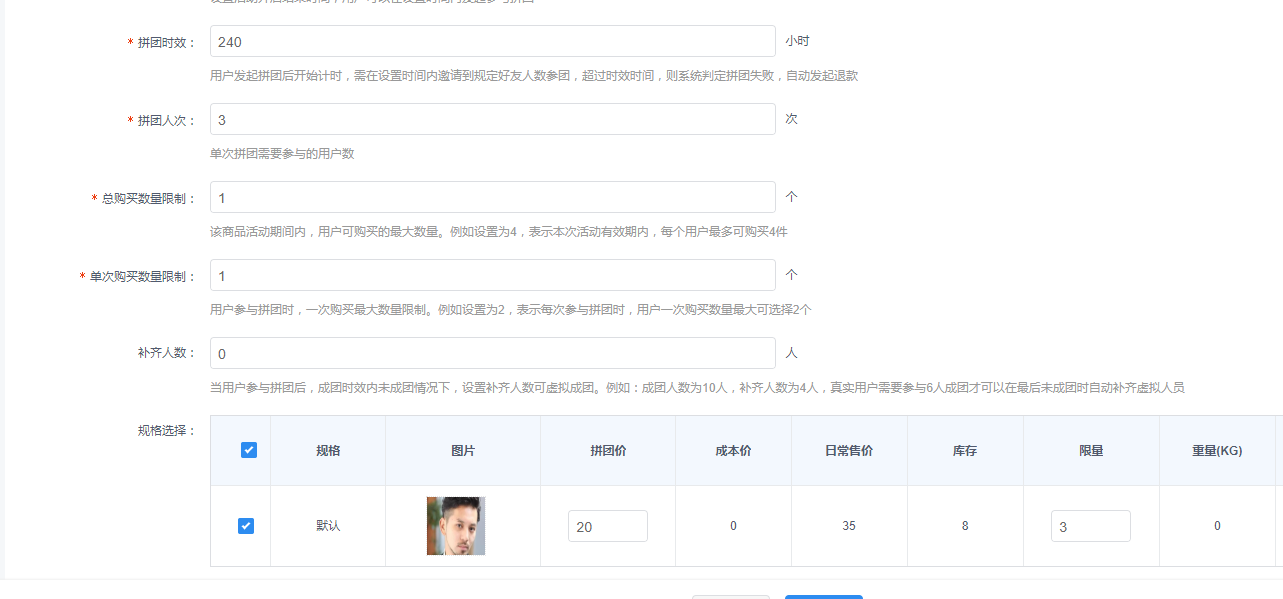Edit the 拼团价 input showing 20

point(608,526)
